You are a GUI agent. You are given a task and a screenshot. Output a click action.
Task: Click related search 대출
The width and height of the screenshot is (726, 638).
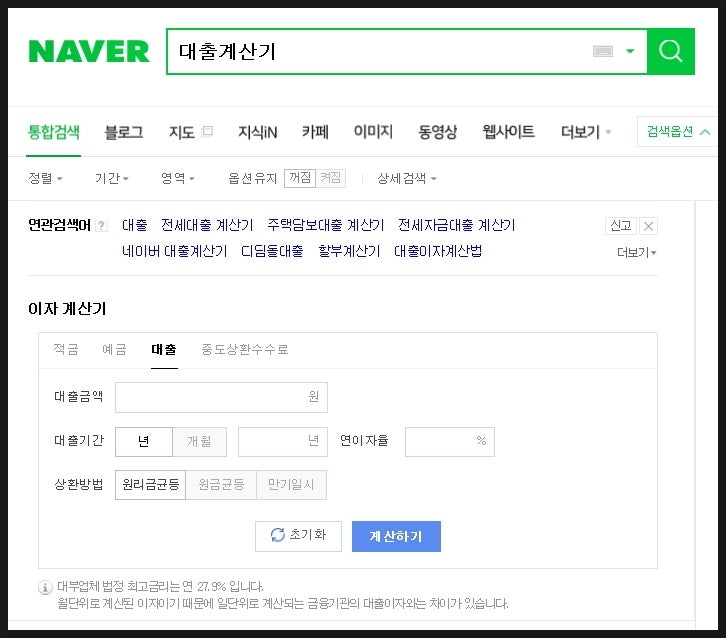tap(135, 225)
